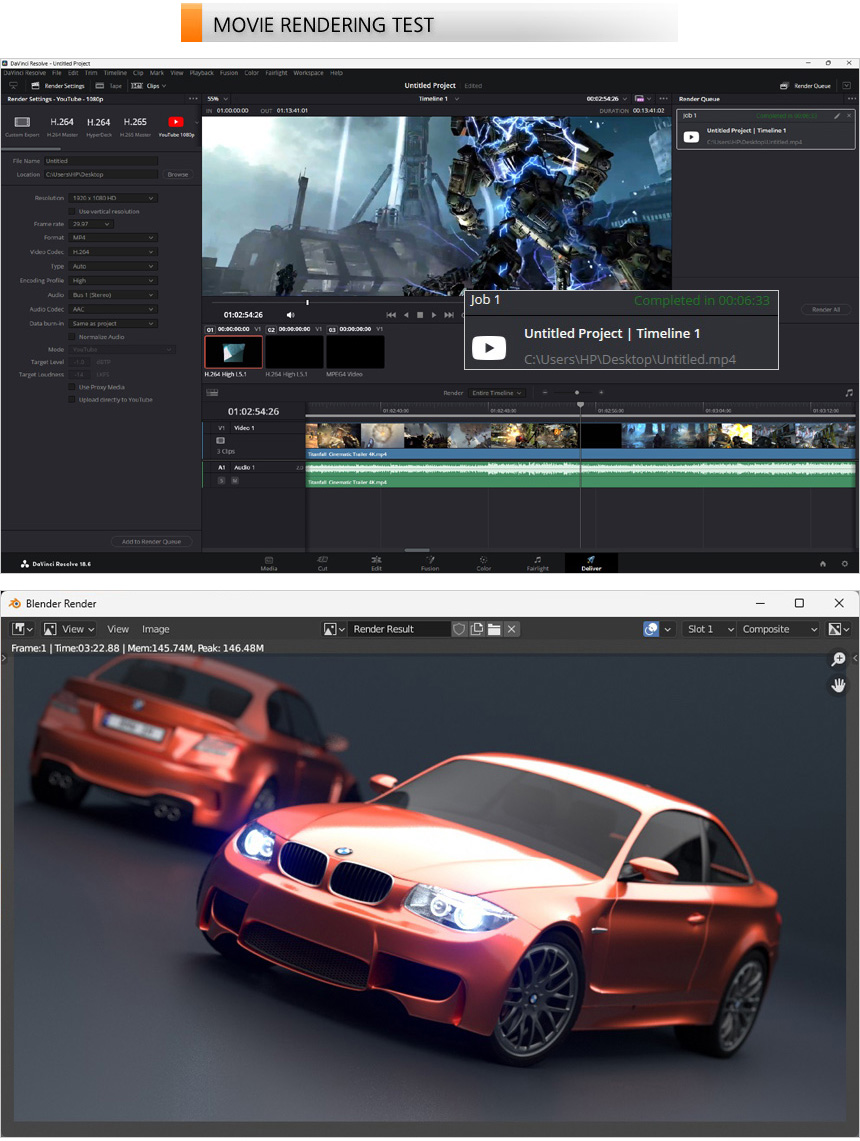Enable Upload directly to YouTube
The height and width of the screenshot is (1141, 860).
point(72,399)
